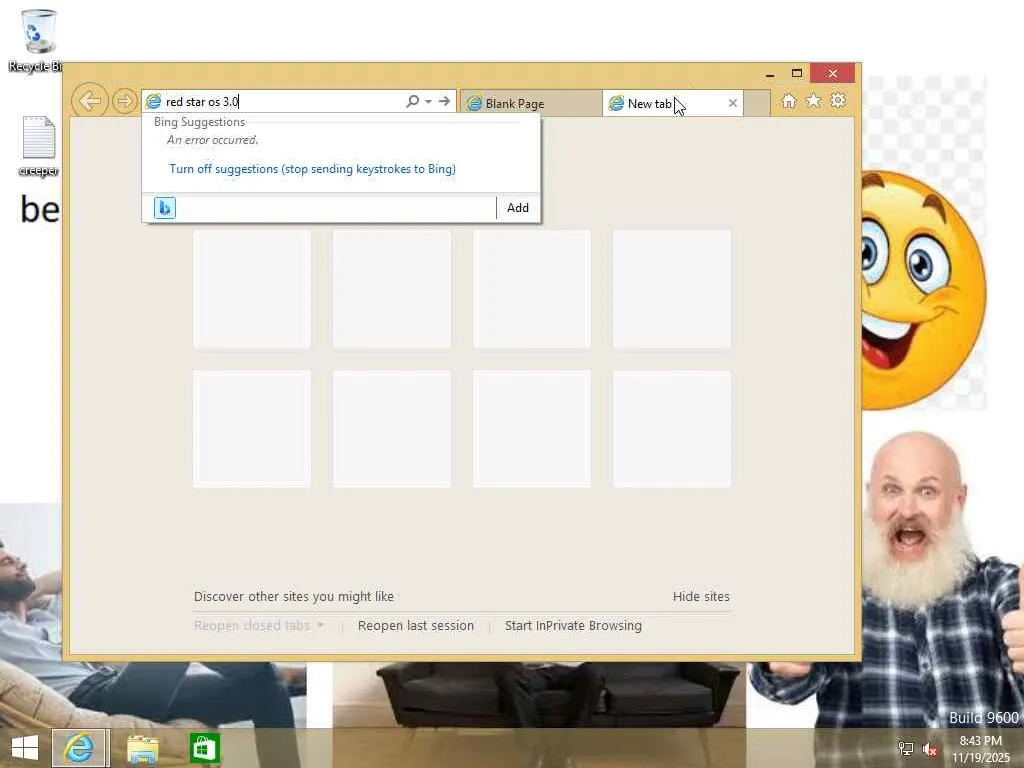
Task: Maximize the Internet Explorer window
Action: [x=797, y=73]
